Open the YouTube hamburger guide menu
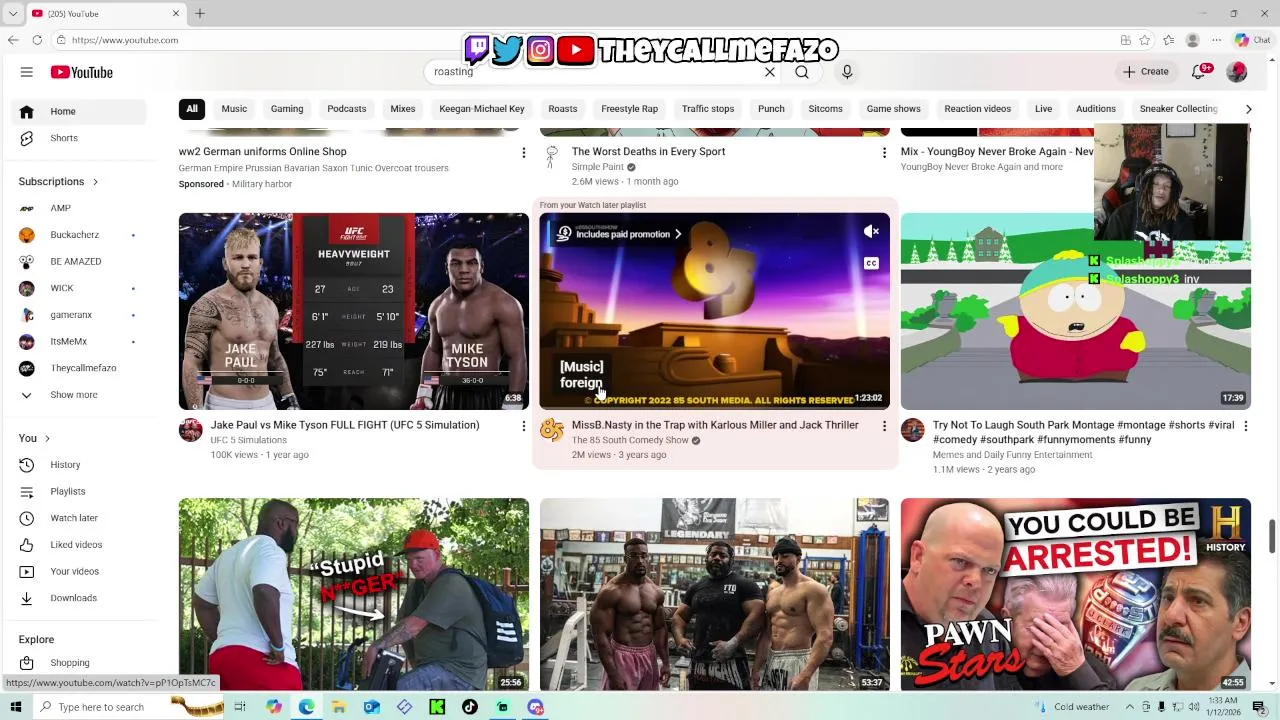The image size is (1280, 720). (27, 72)
